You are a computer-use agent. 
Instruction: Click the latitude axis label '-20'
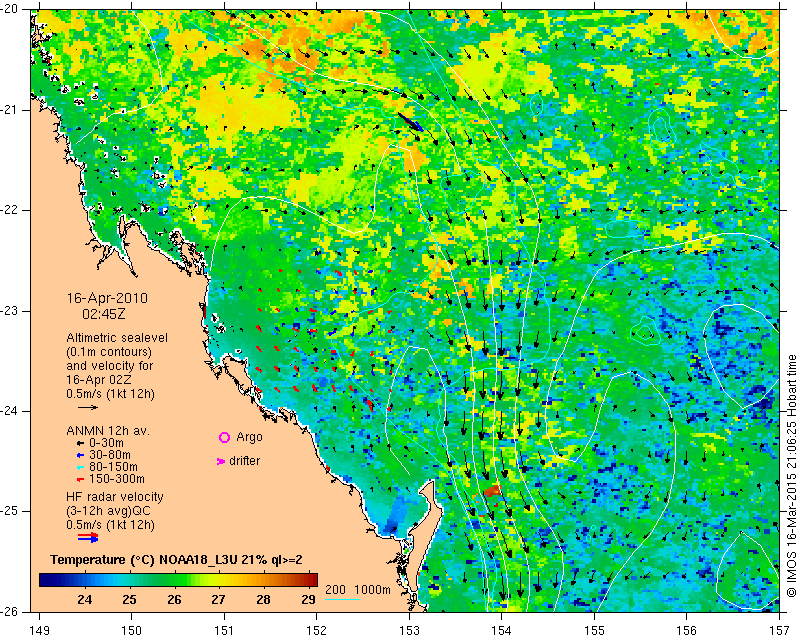click(11, 10)
